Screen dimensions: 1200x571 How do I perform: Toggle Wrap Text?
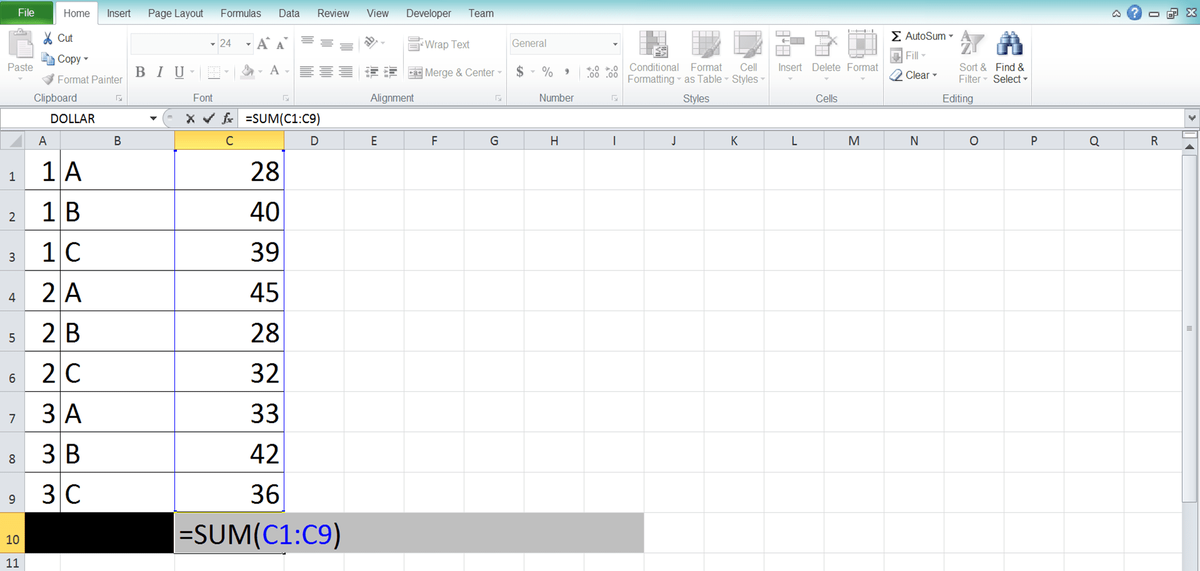439,44
